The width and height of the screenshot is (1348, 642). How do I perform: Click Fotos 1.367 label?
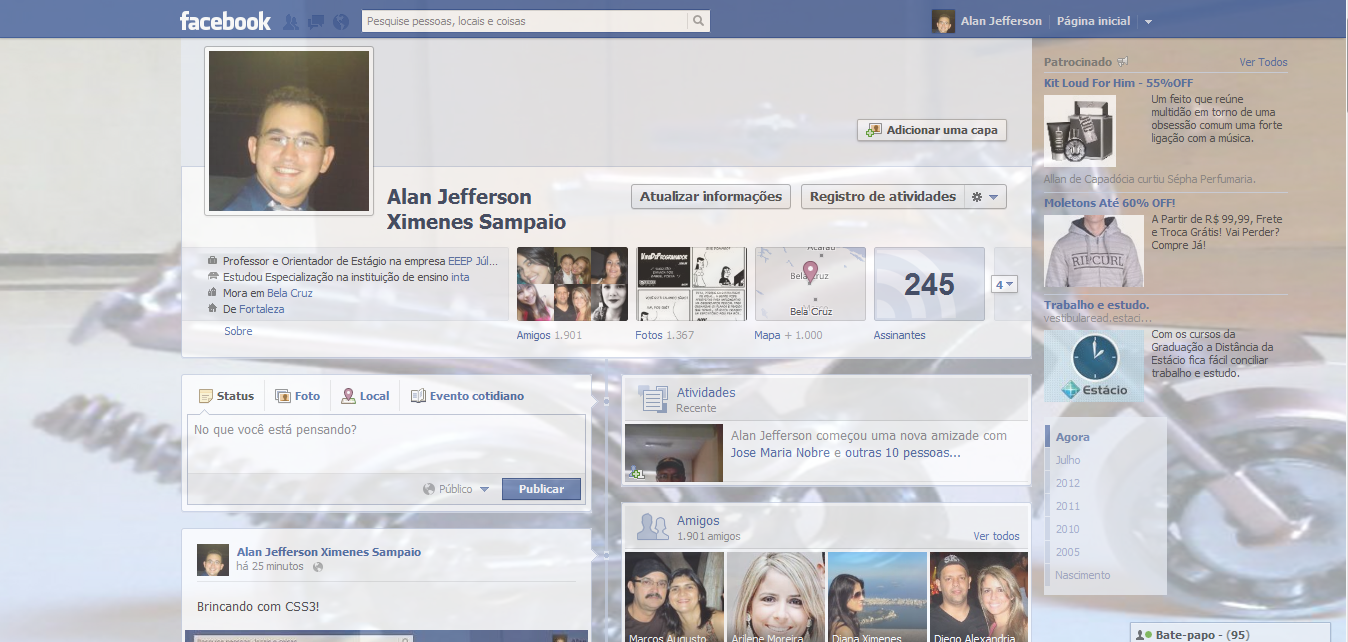click(x=664, y=335)
